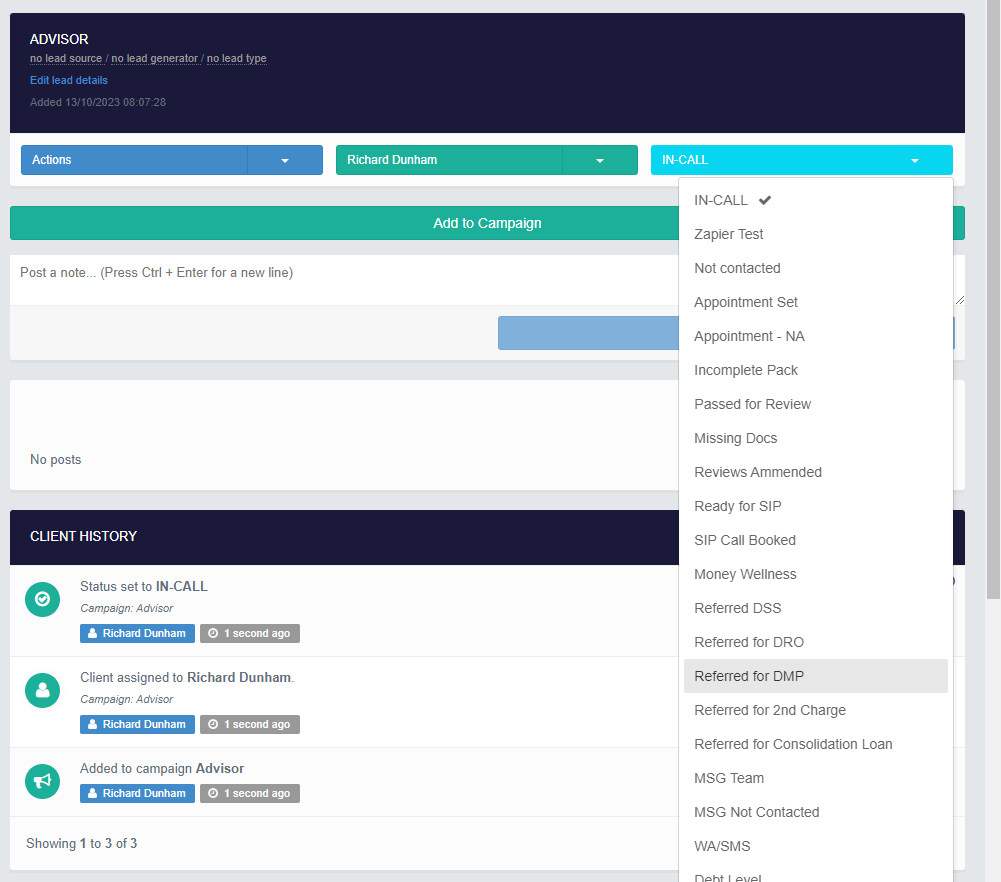Open the Actions dropdown arrow

point(285,160)
